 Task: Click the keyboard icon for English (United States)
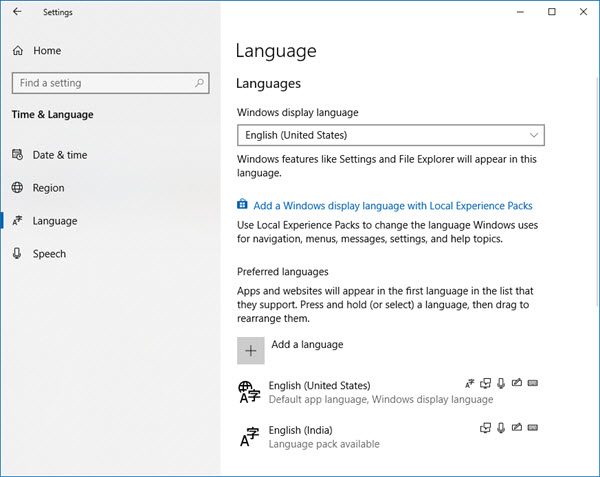coord(533,384)
